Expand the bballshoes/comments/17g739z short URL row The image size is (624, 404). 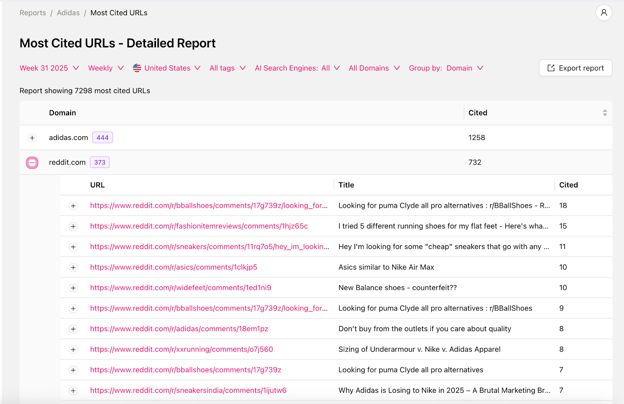(73, 370)
